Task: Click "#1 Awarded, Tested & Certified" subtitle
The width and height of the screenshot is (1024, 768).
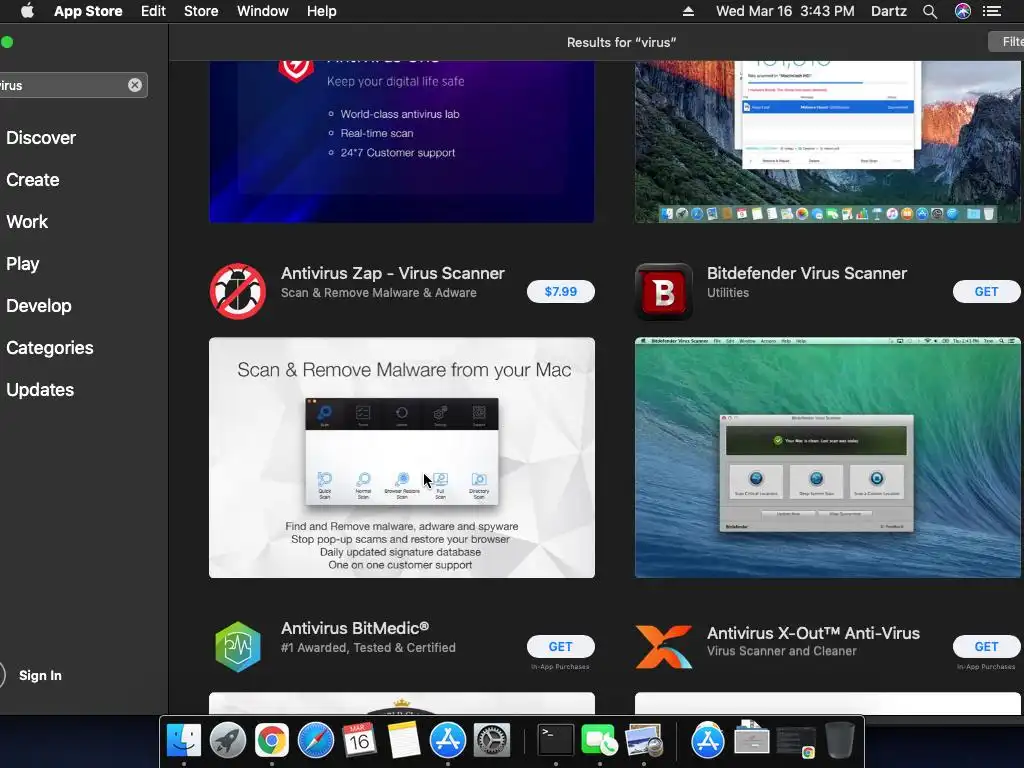Action: (368, 648)
